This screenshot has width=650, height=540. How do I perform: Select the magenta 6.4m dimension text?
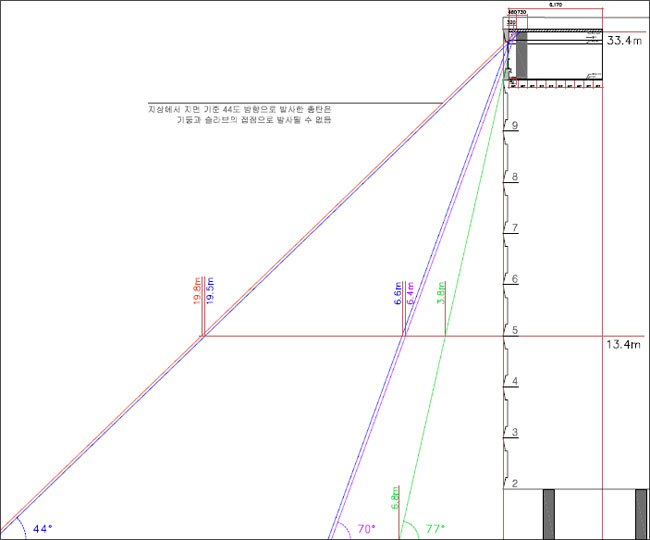pos(411,294)
